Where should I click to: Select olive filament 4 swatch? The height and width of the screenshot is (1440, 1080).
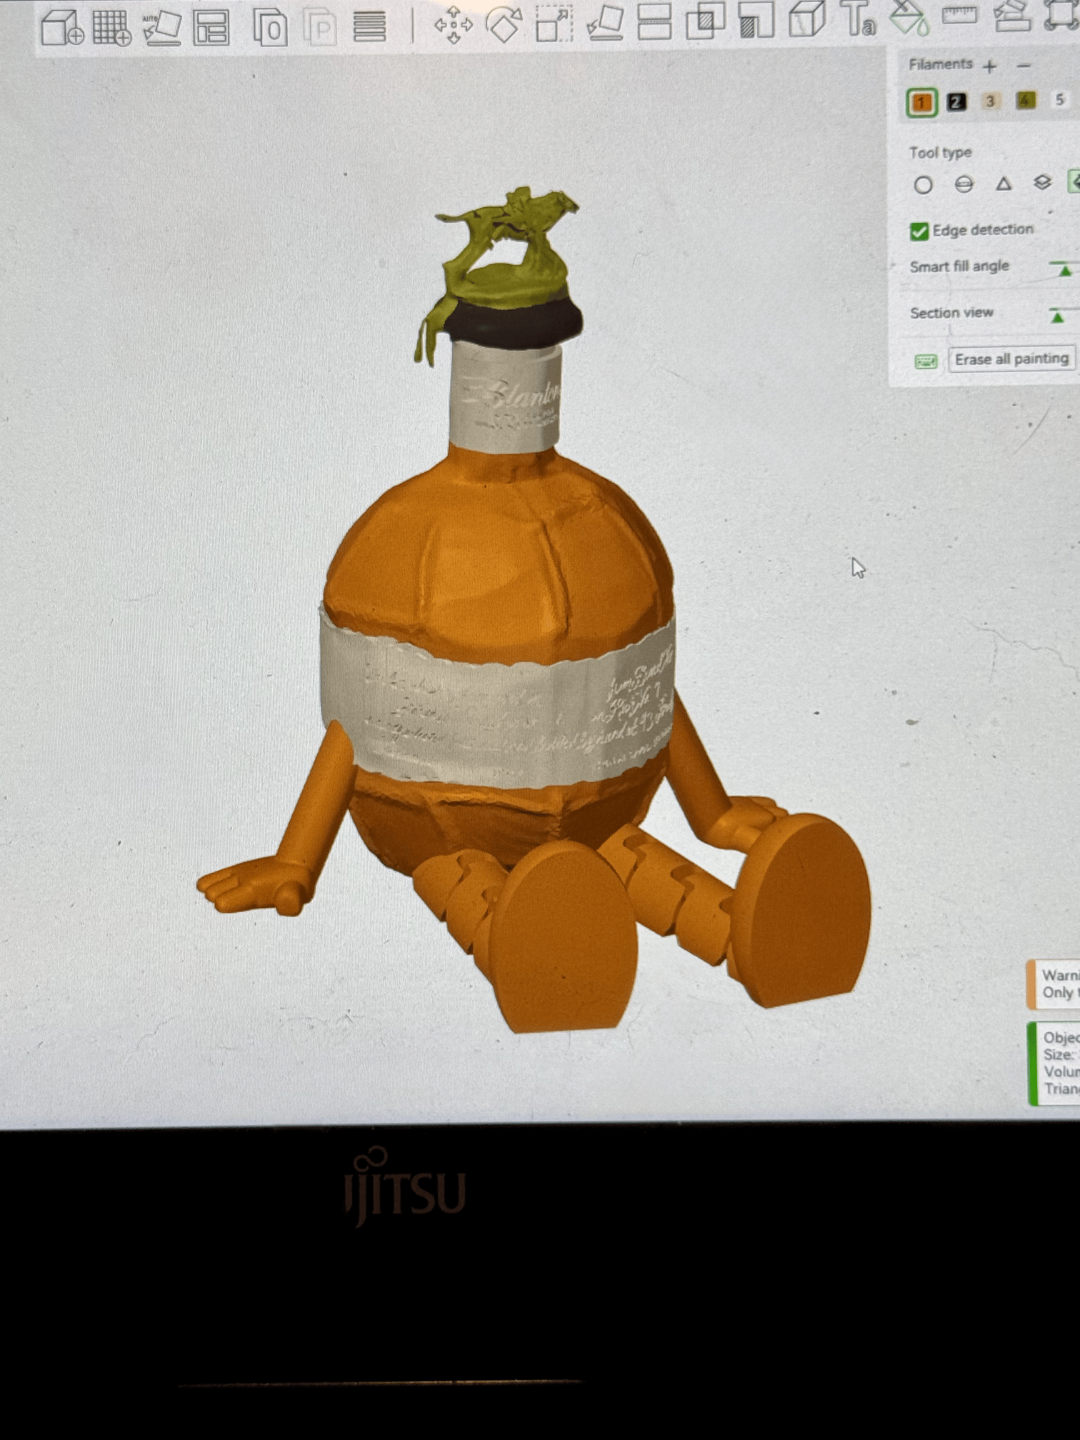pos(1025,100)
